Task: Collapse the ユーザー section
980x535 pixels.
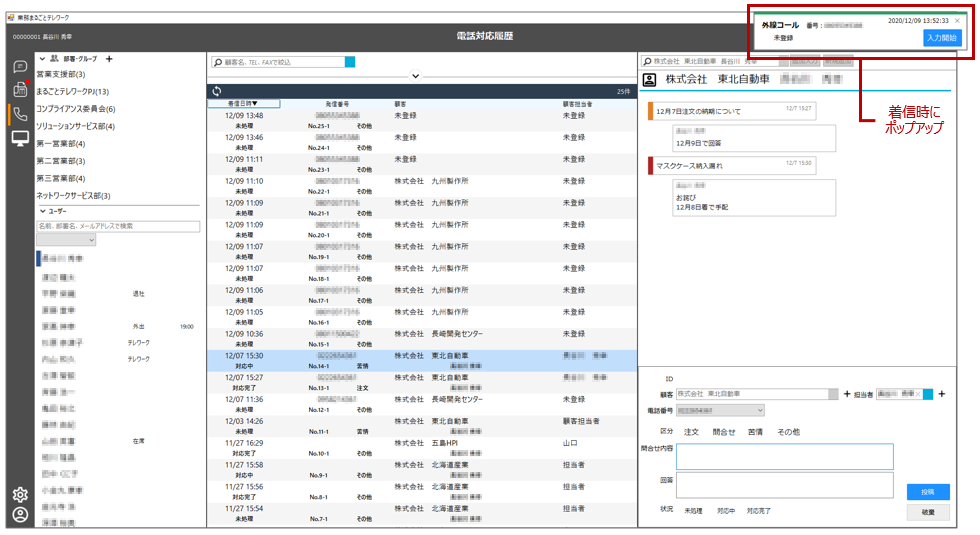Action: (42, 211)
